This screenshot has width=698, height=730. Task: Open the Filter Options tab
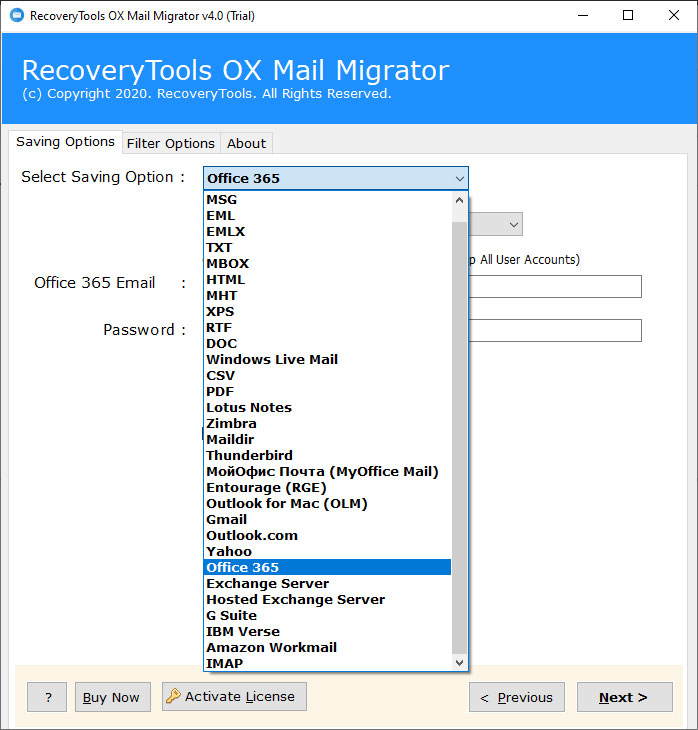click(x=171, y=143)
